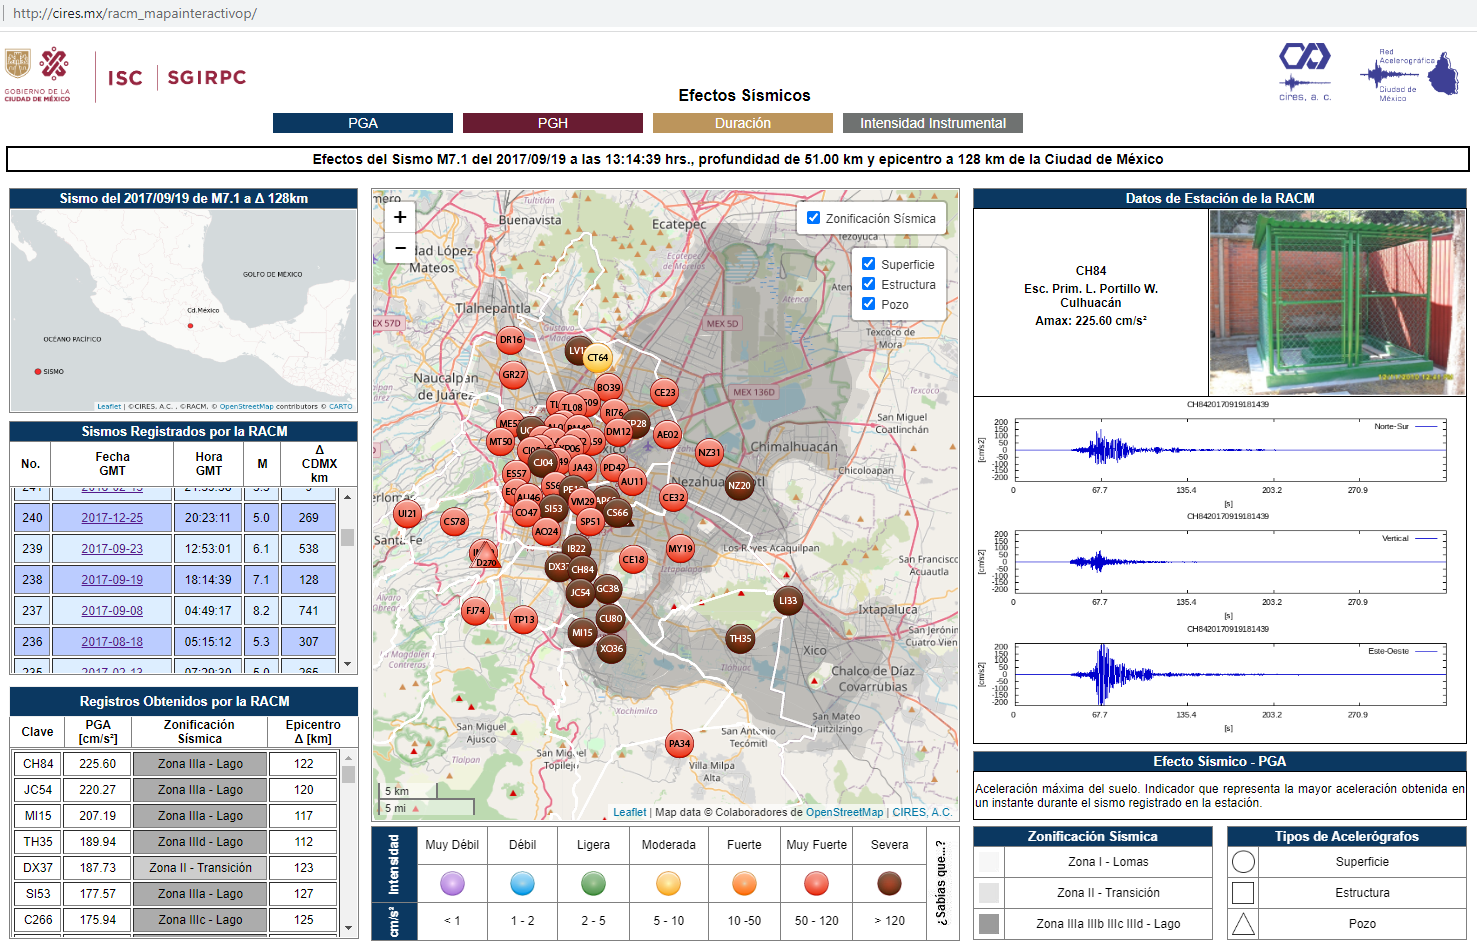Click the PA34 station marker
Viewport: 1477px width, 952px height.
pos(680,743)
